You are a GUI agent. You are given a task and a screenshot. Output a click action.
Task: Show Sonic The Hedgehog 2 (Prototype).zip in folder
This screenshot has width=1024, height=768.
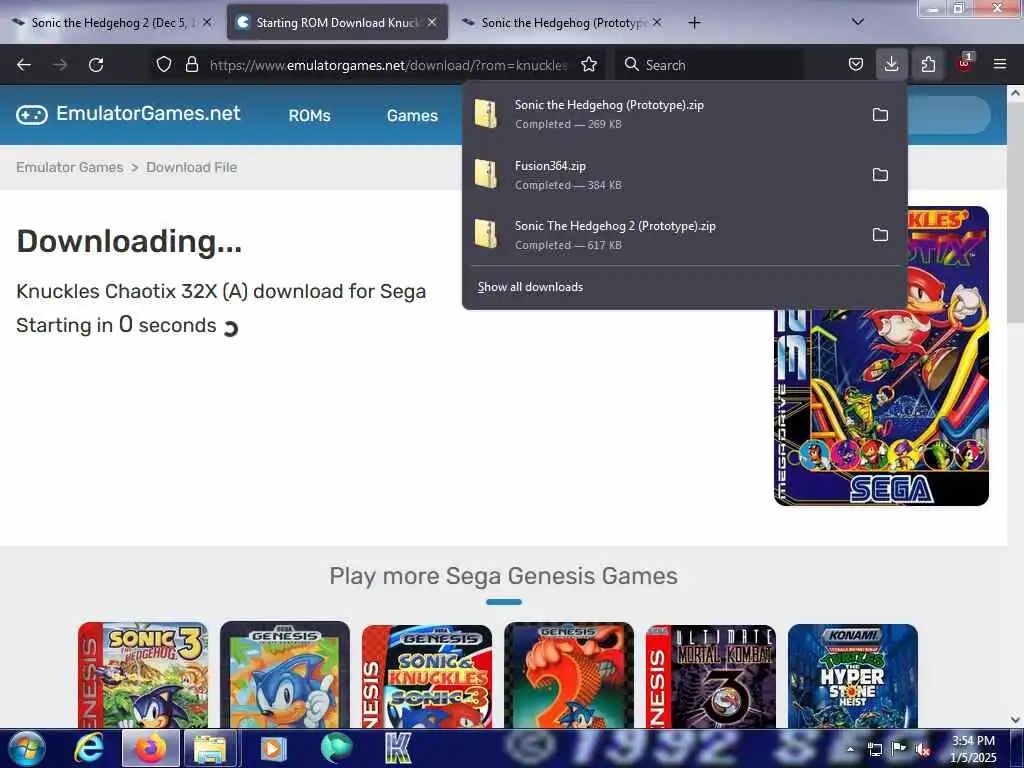(x=880, y=235)
